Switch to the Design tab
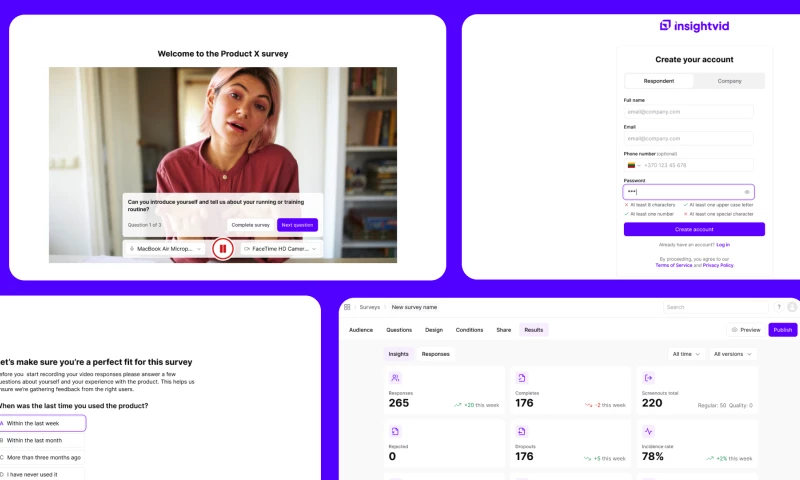This screenshot has width=800, height=480. pos(434,330)
